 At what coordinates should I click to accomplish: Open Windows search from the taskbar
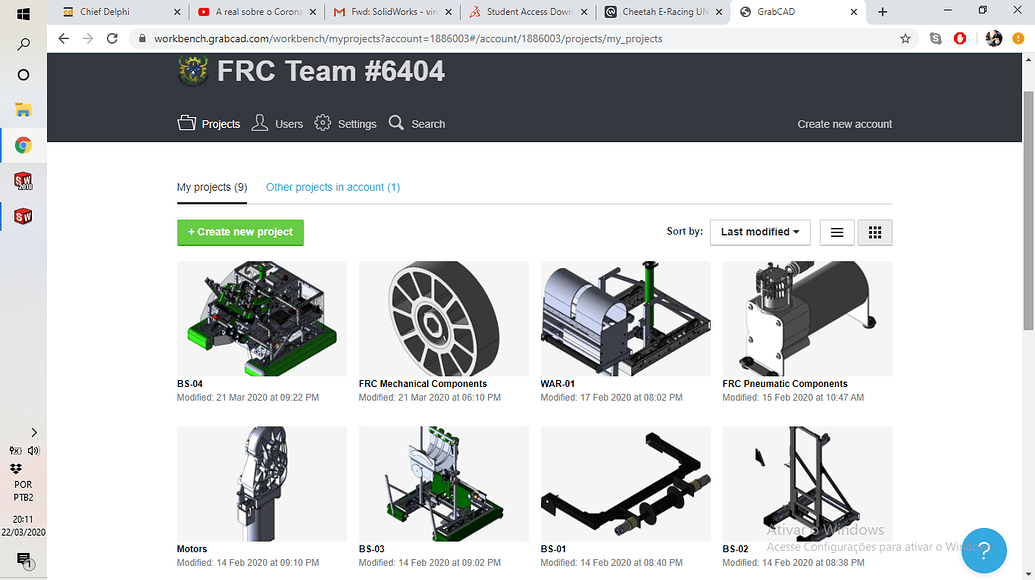tap(23, 44)
